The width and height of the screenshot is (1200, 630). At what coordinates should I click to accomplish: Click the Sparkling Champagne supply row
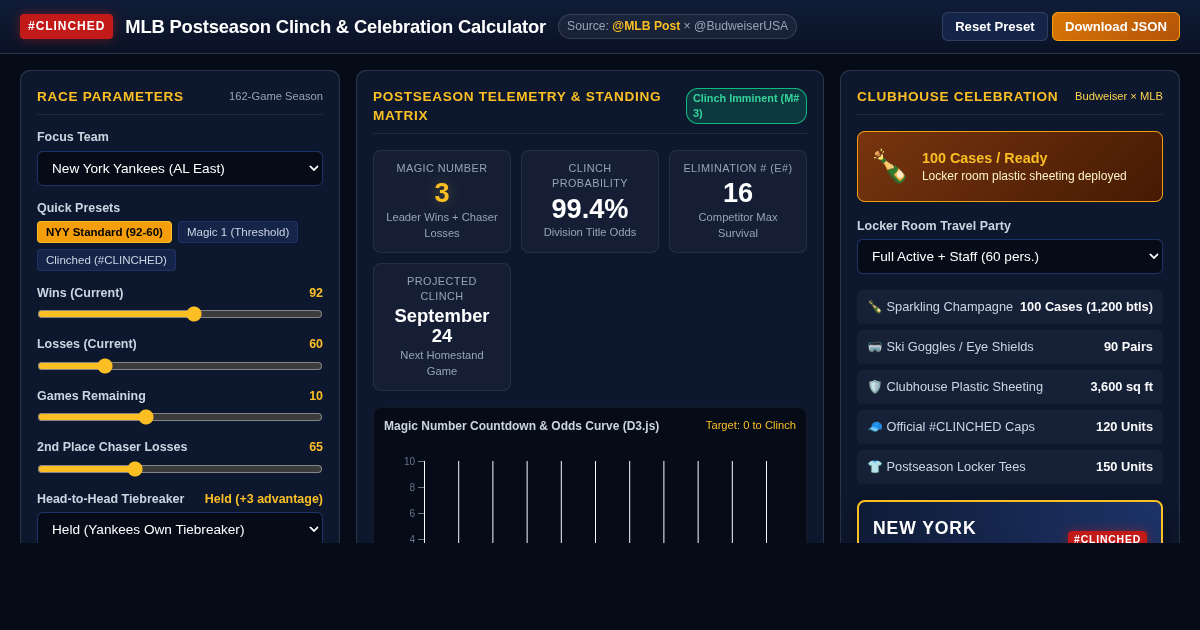pos(1010,307)
